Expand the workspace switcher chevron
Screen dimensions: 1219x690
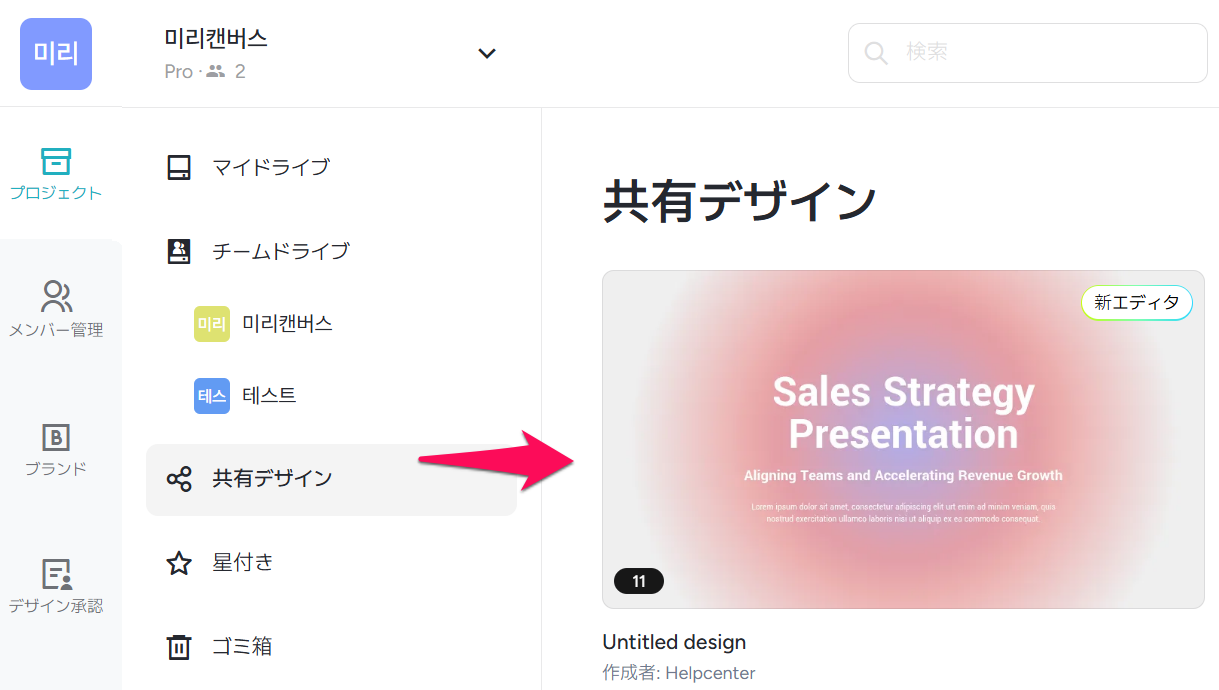(487, 54)
